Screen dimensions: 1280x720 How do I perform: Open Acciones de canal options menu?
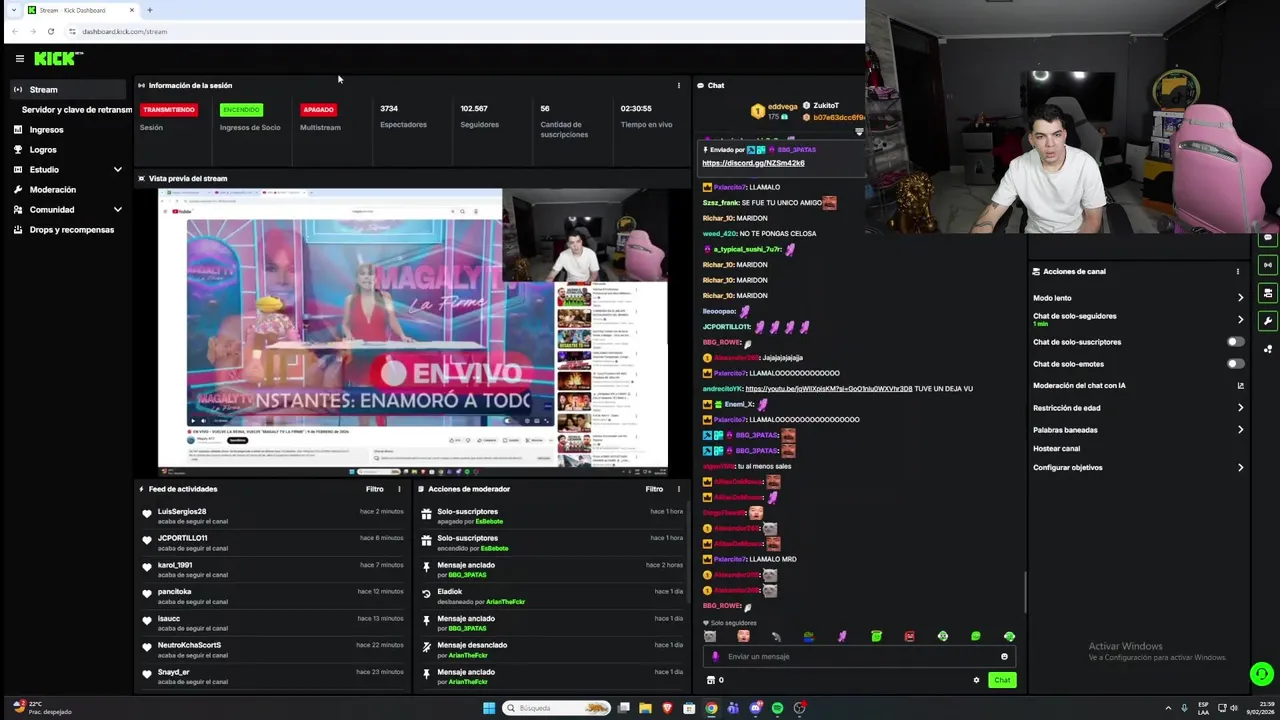[1237, 271]
